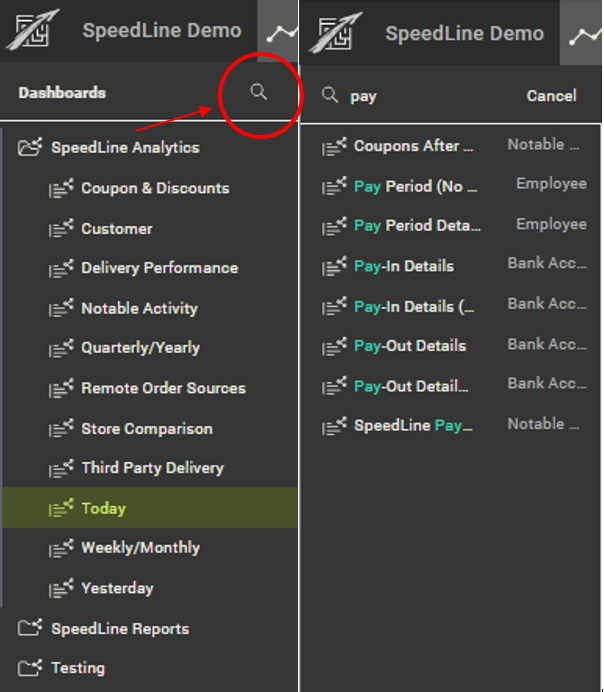
Task: Open the Yesterday dashboard
Action: coord(117,588)
